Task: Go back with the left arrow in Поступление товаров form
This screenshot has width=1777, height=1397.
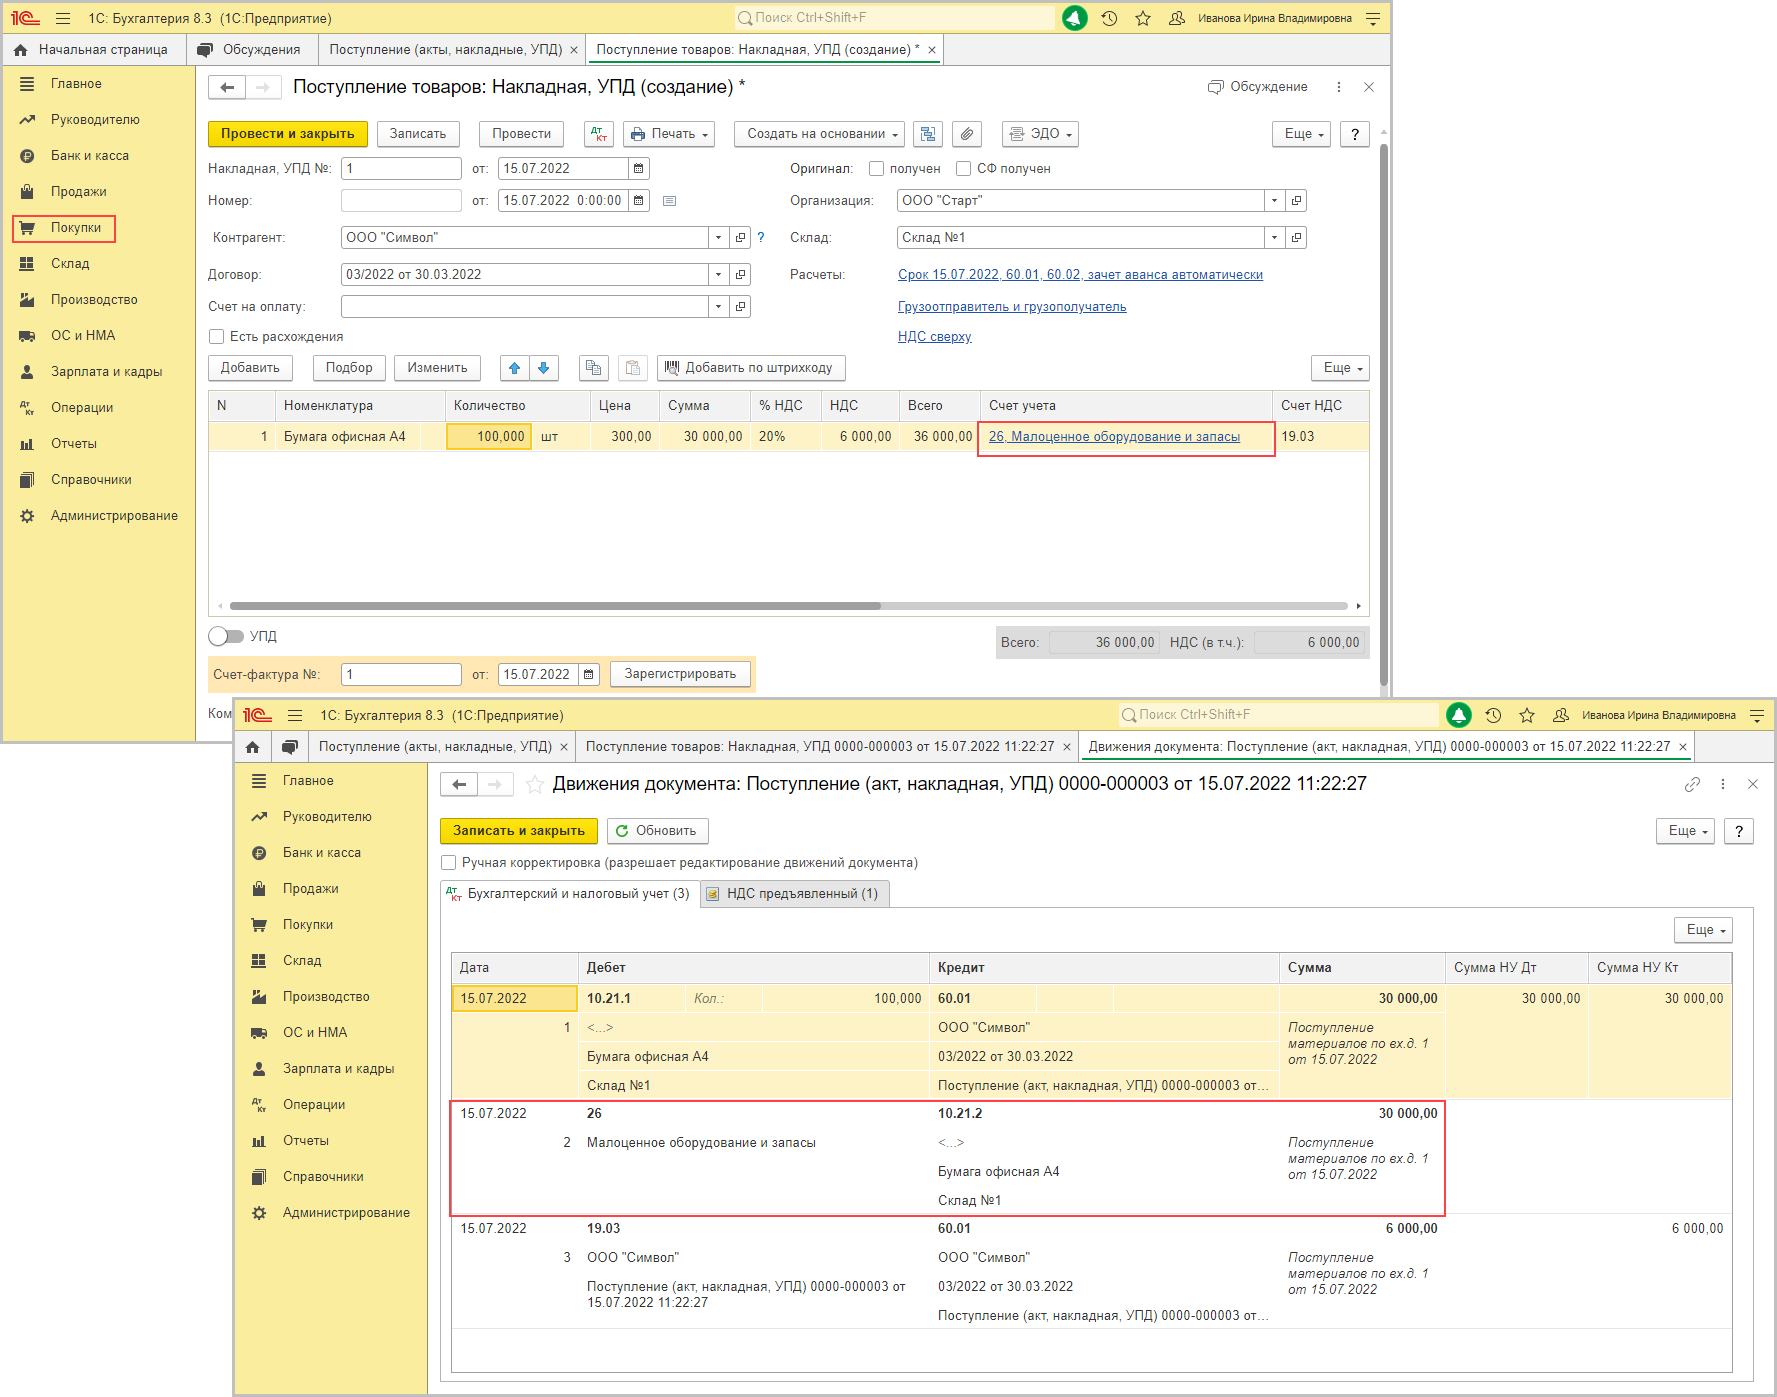Action: pos(227,87)
